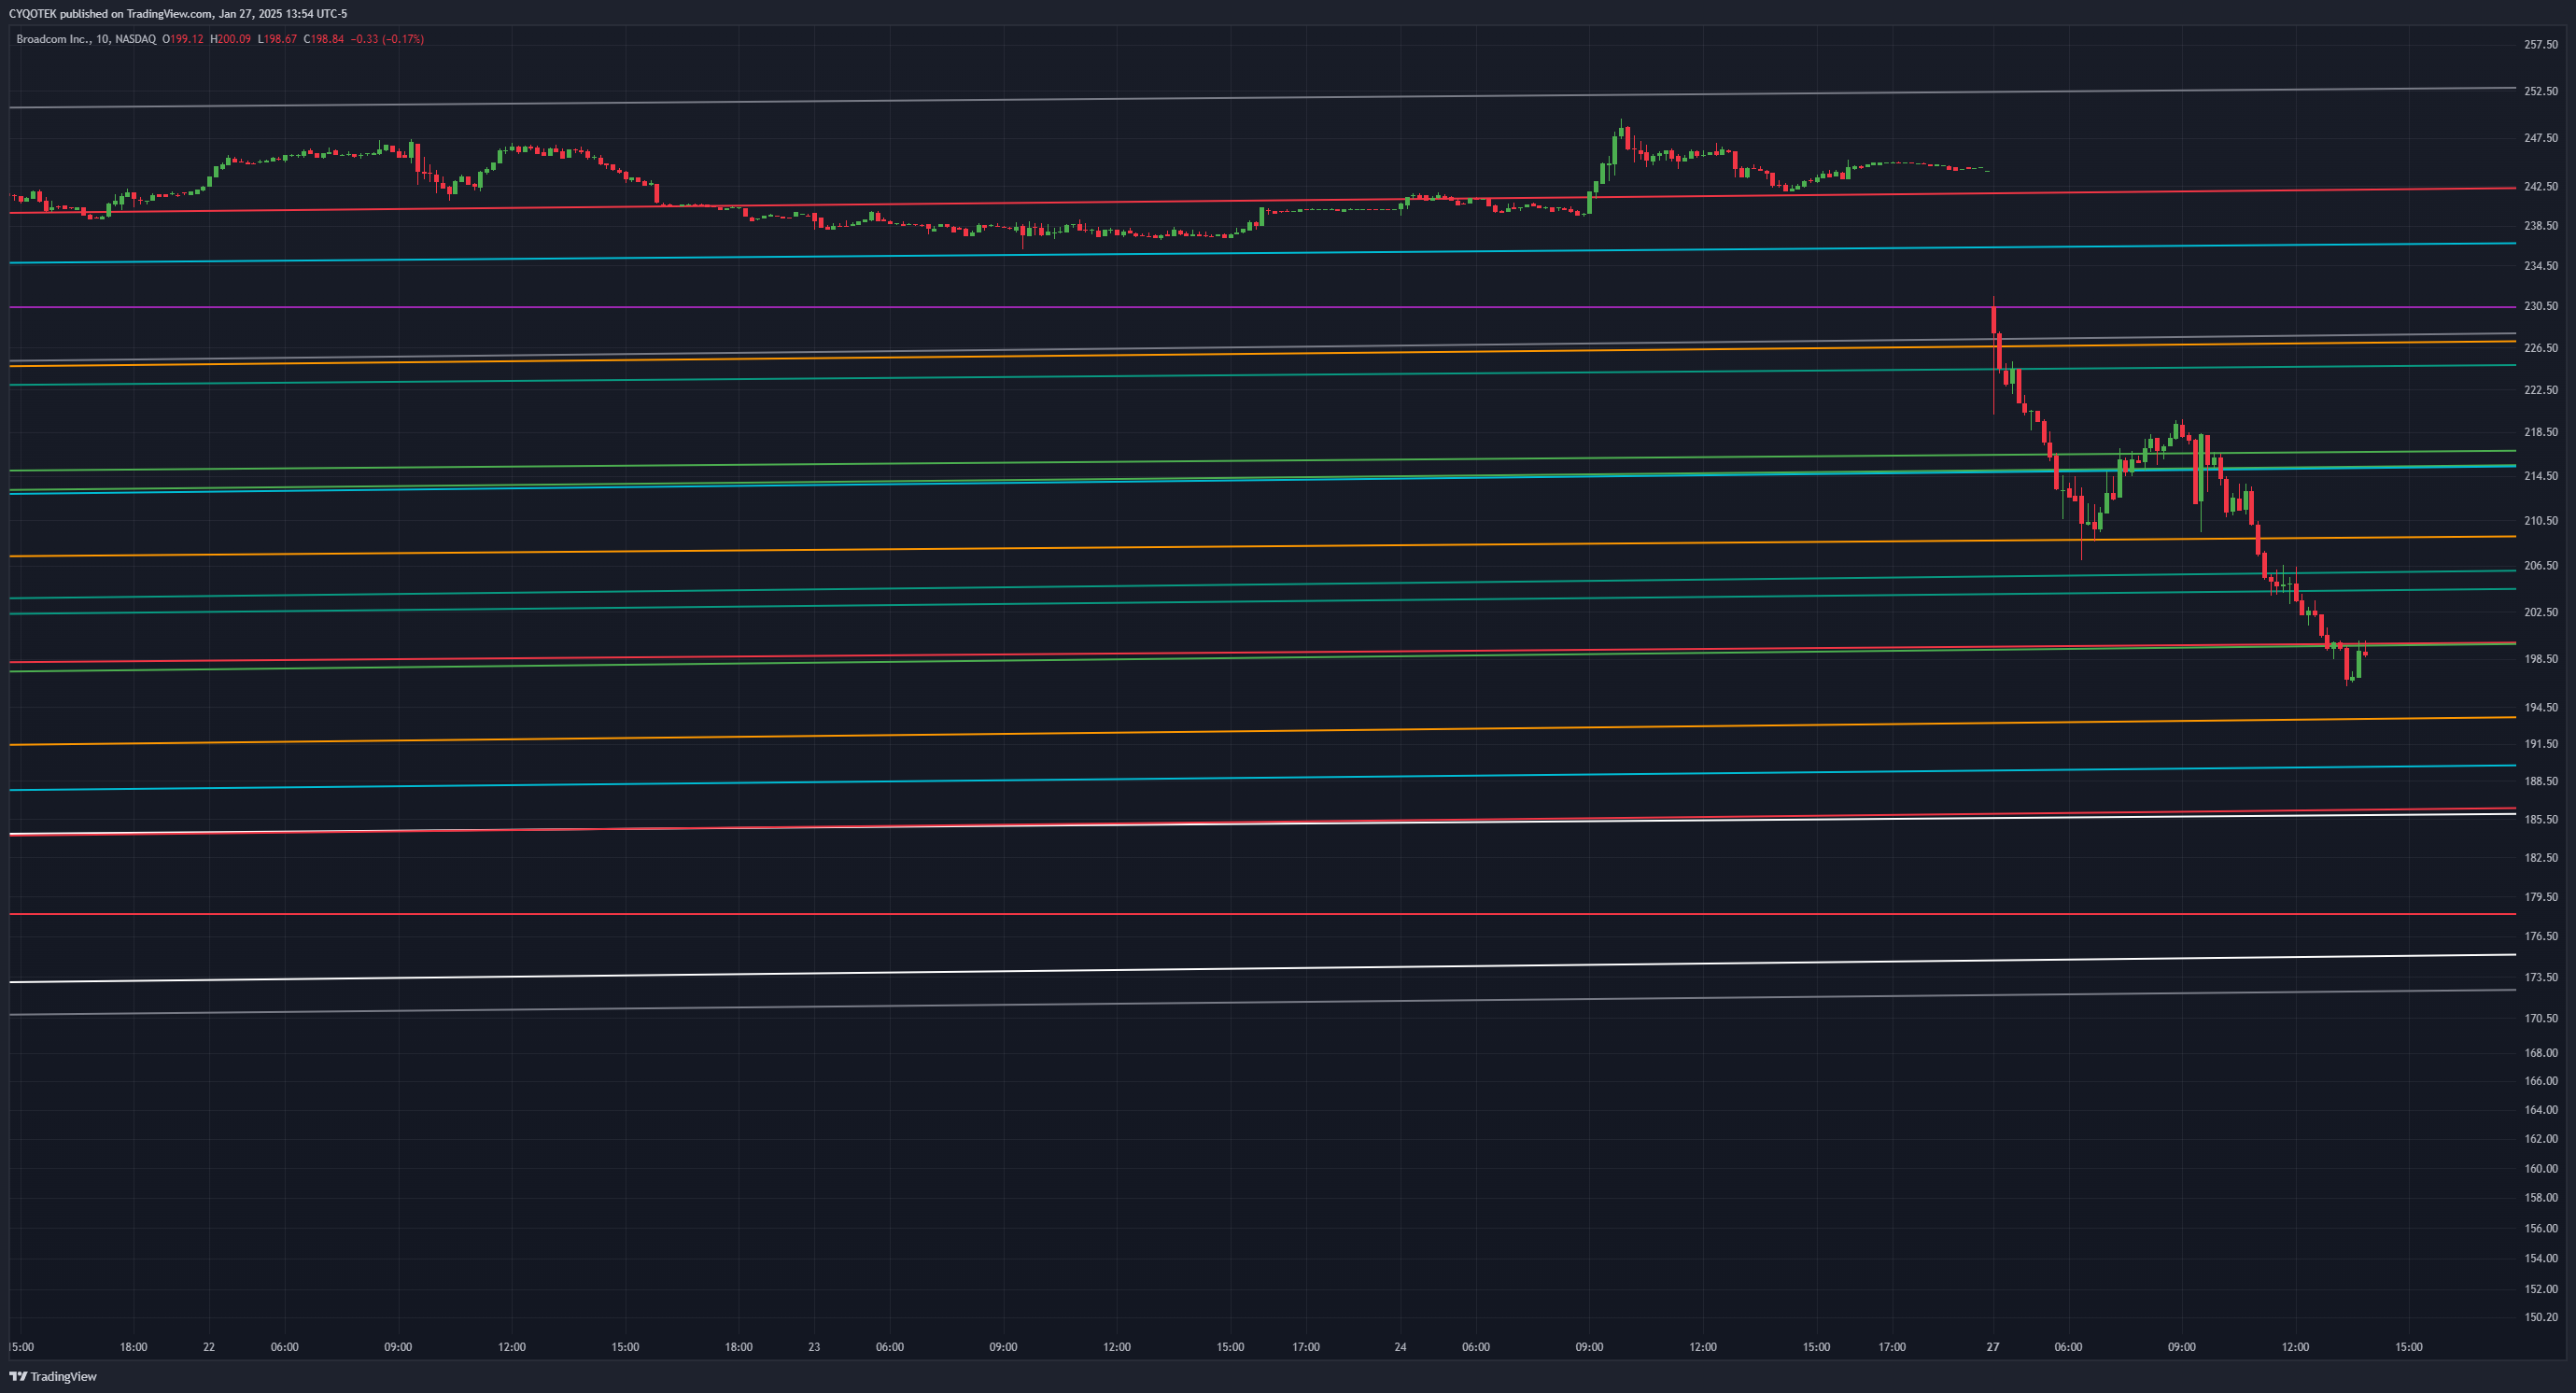This screenshot has width=2576, height=1393.
Task: Click the 162.00 price axis label
Action: [2541, 1139]
